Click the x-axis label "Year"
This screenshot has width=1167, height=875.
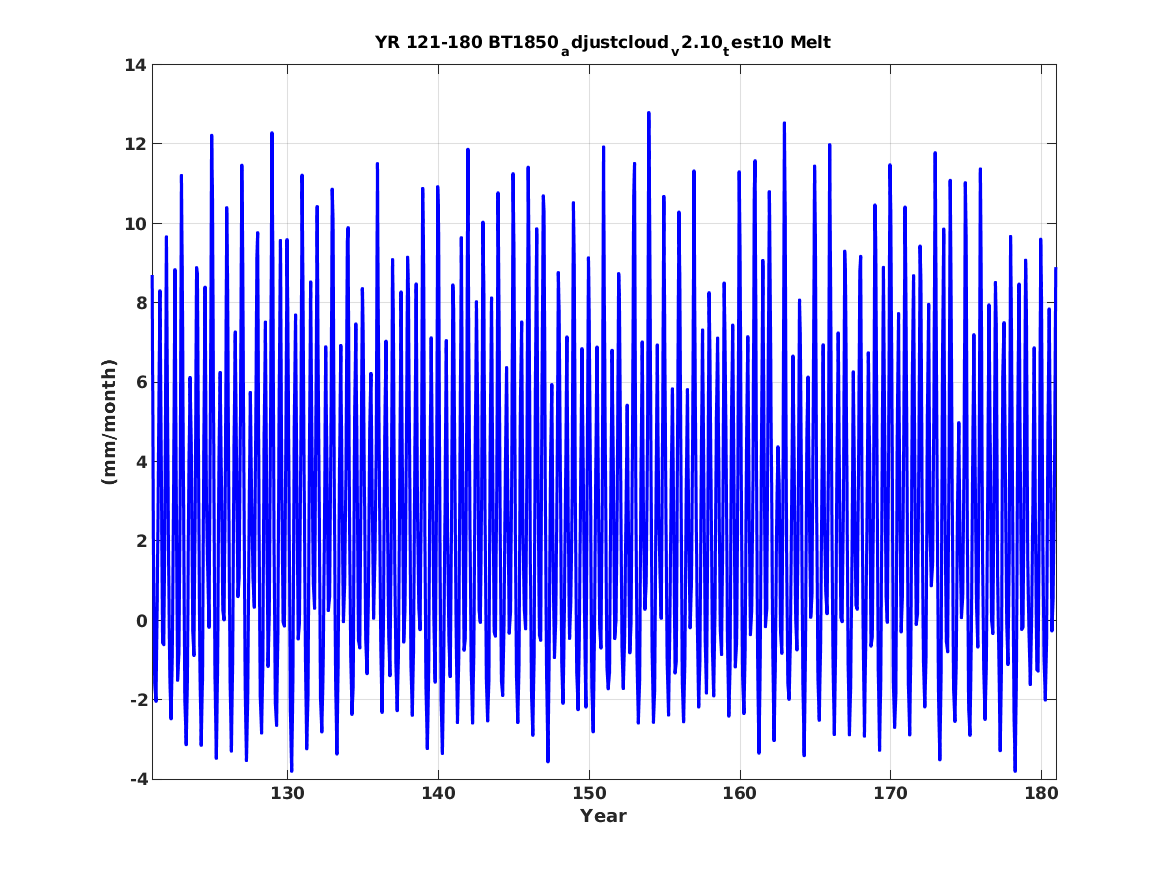[x=603, y=816]
